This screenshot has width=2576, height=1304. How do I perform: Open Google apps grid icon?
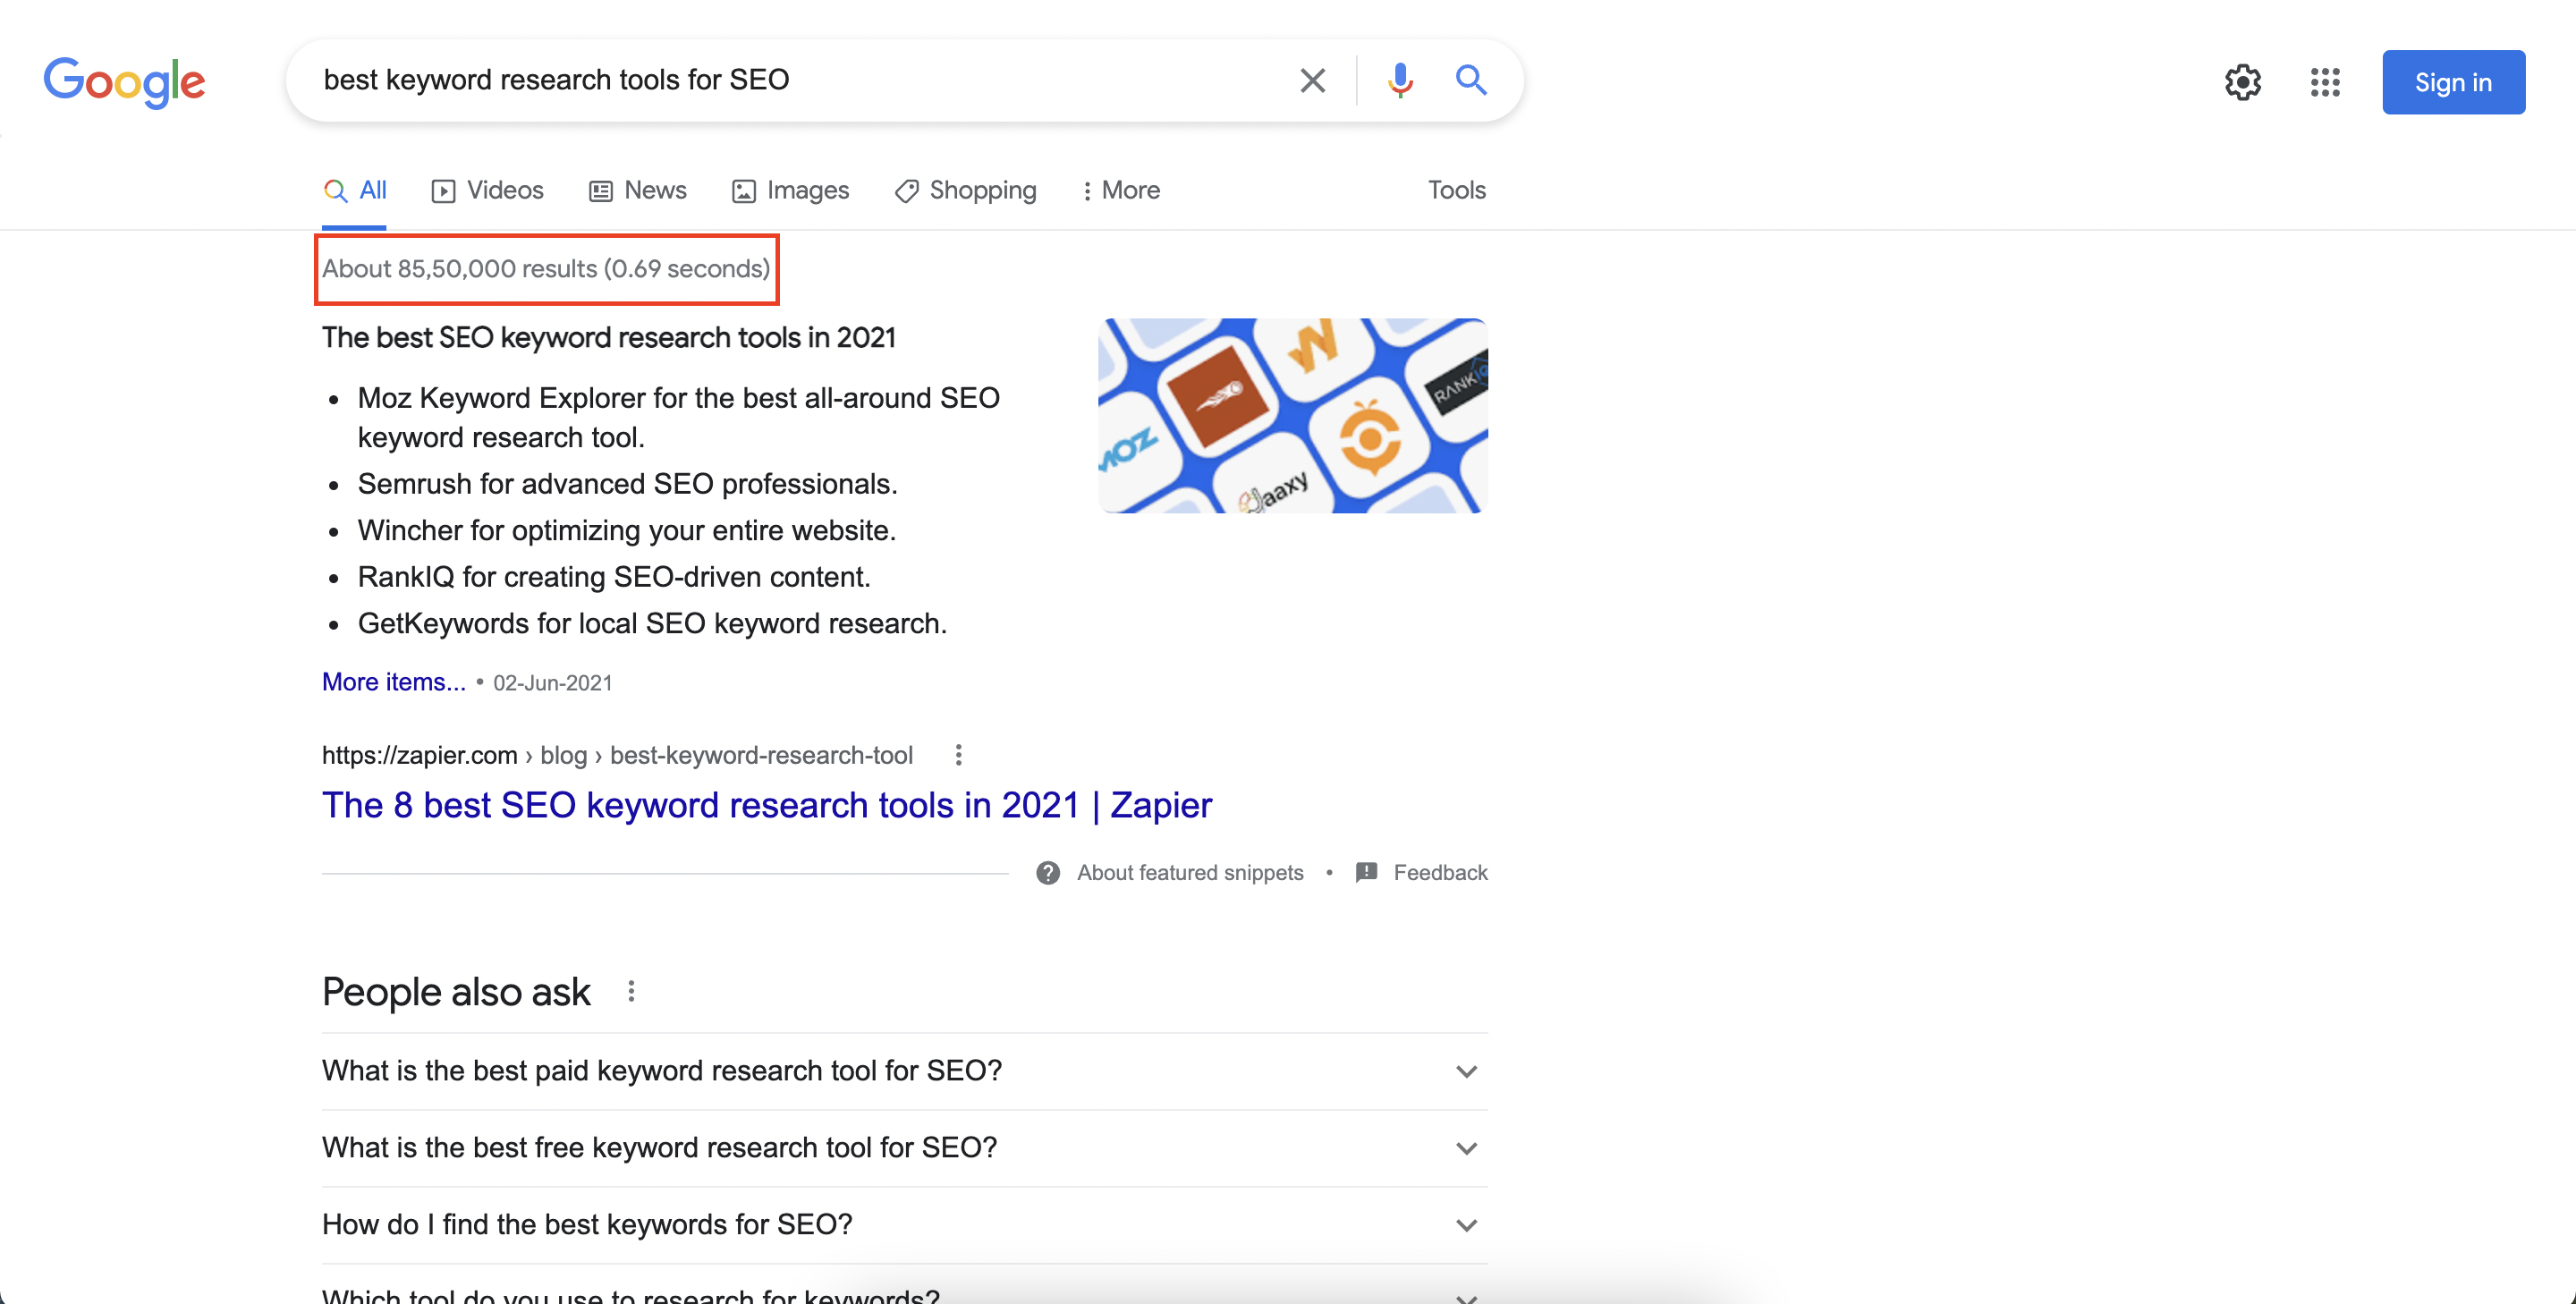click(2325, 82)
